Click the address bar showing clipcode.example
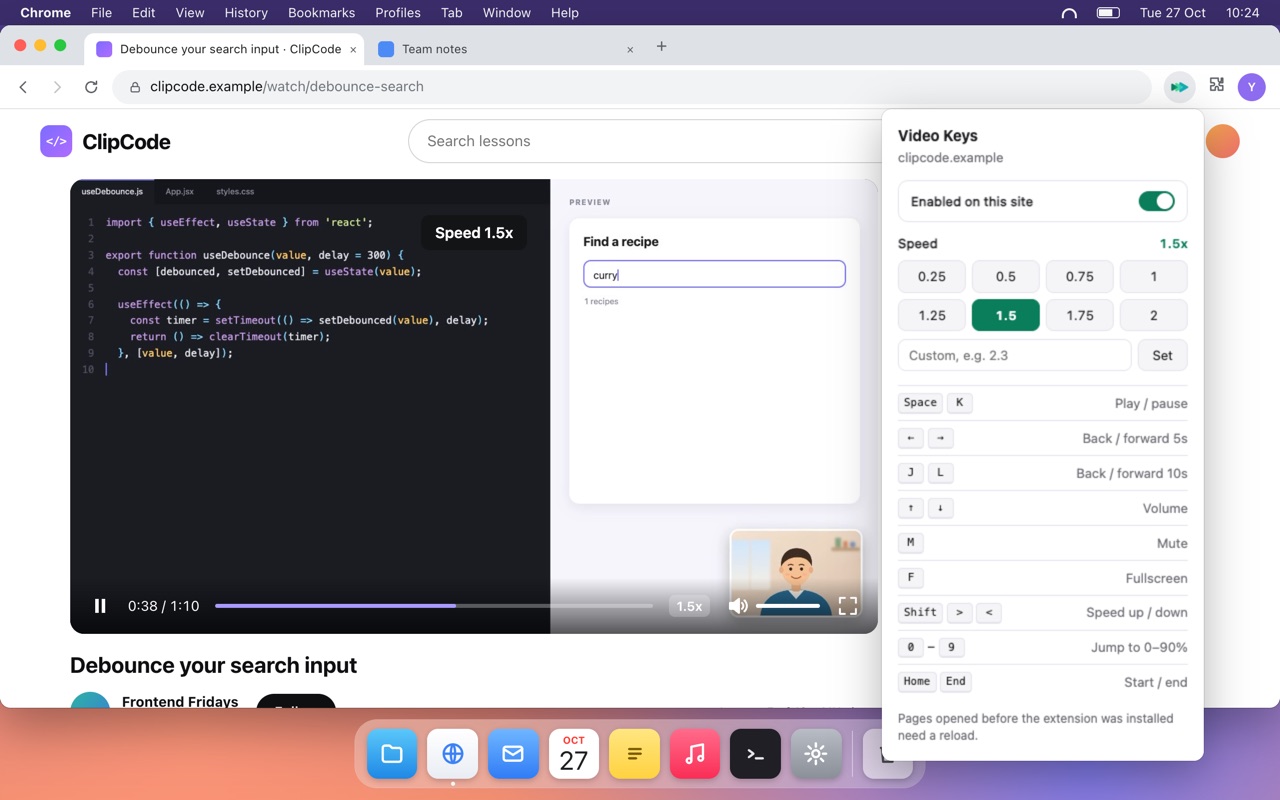This screenshot has width=1280, height=800. click(x=632, y=87)
